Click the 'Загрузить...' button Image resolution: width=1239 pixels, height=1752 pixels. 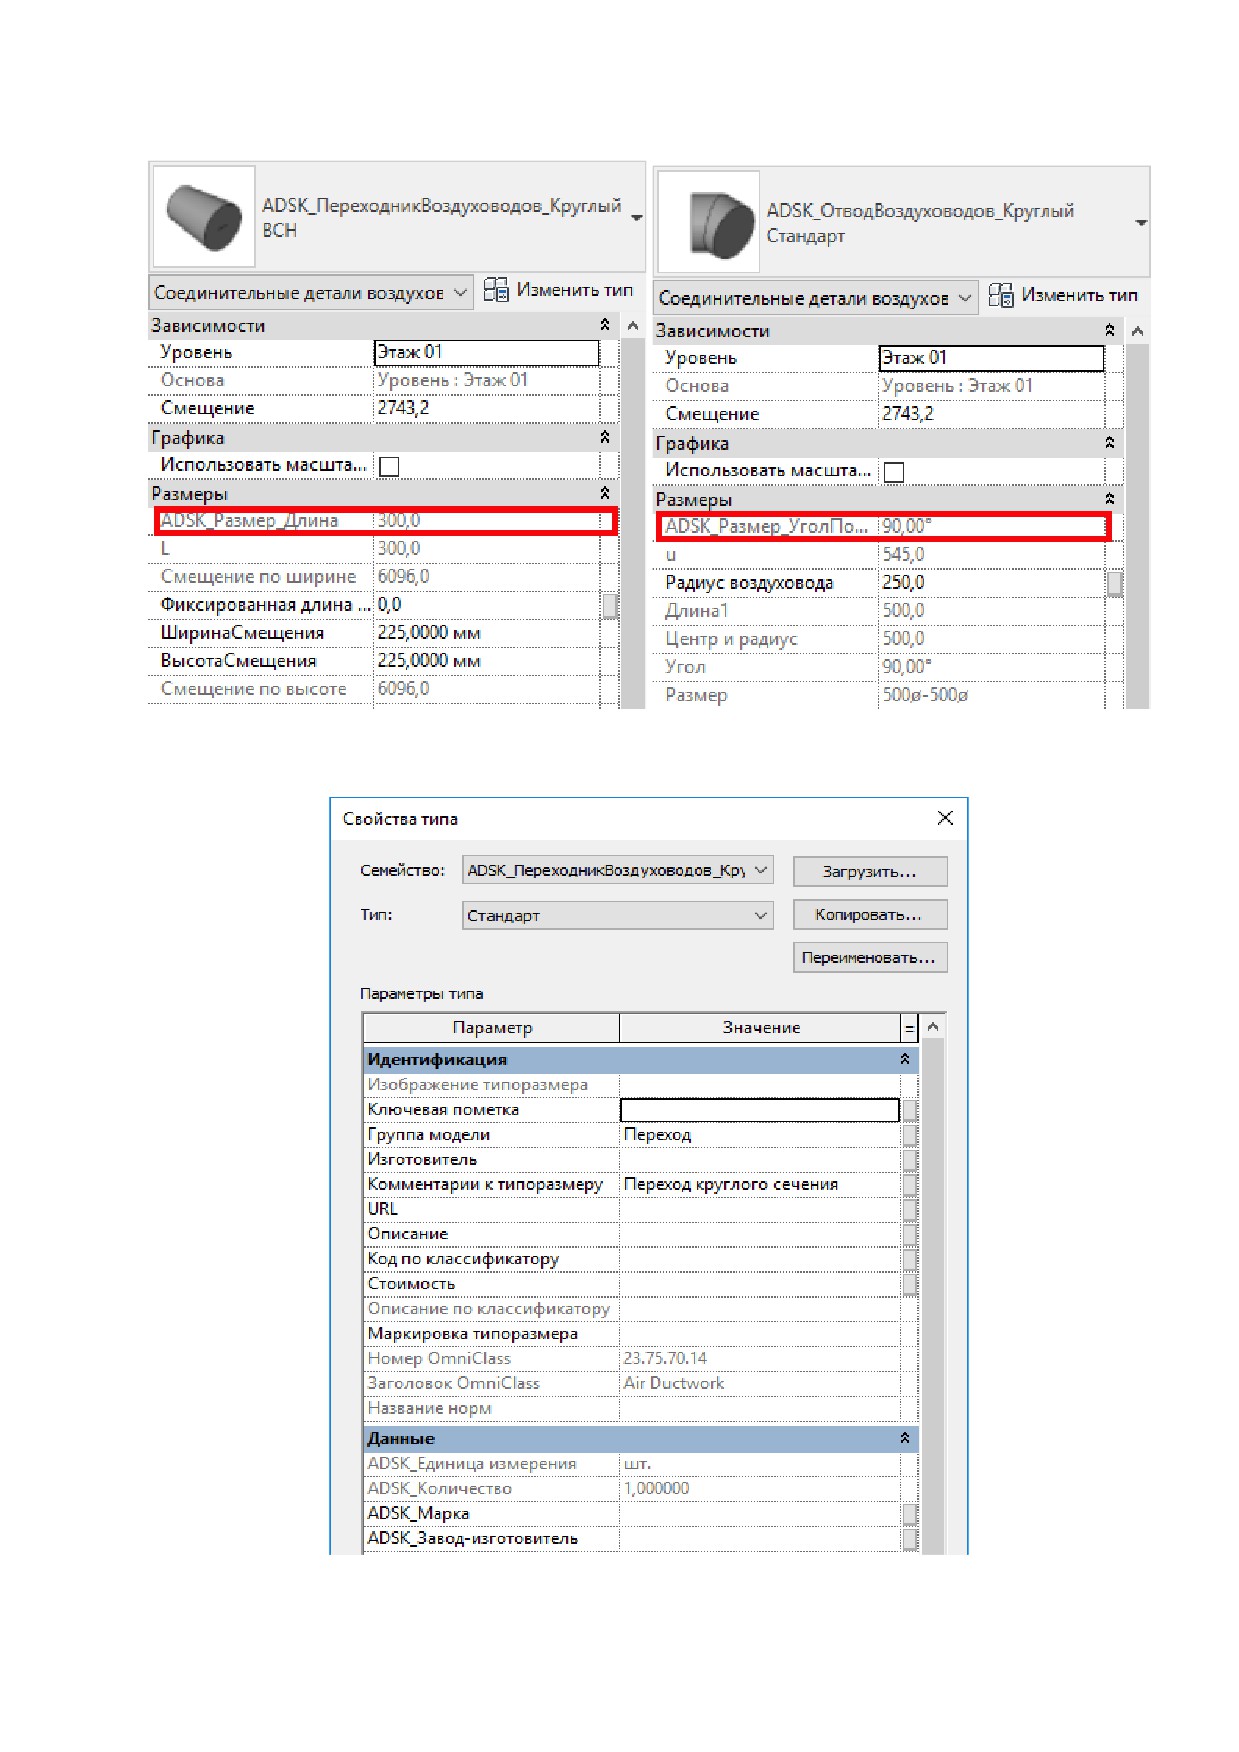[x=870, y=871]
